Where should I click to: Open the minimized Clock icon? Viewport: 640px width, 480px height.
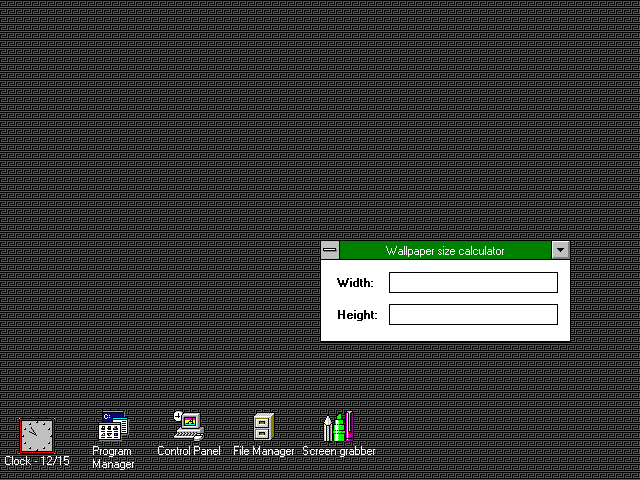36,435
